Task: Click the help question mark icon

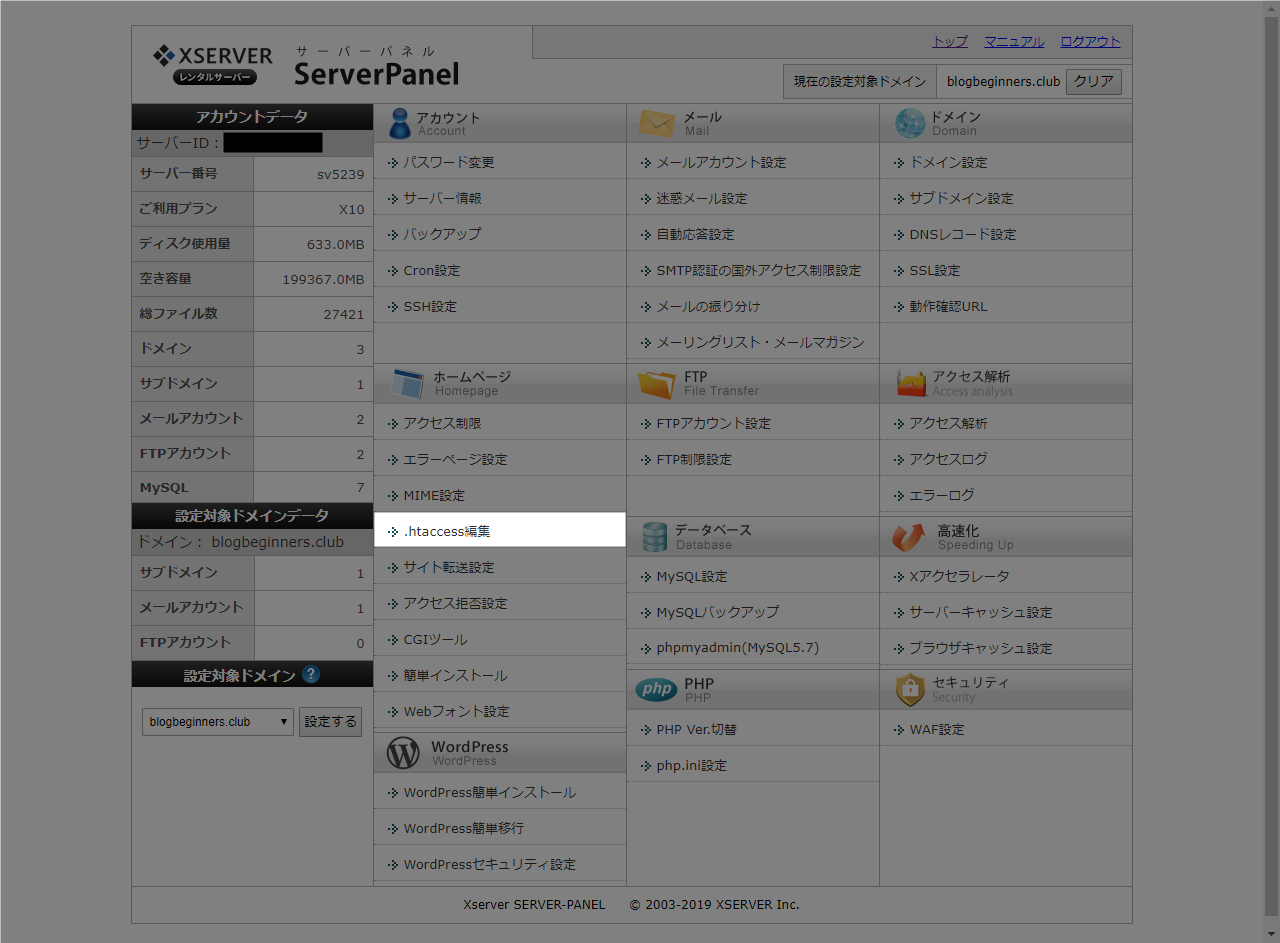Action: 311,674
